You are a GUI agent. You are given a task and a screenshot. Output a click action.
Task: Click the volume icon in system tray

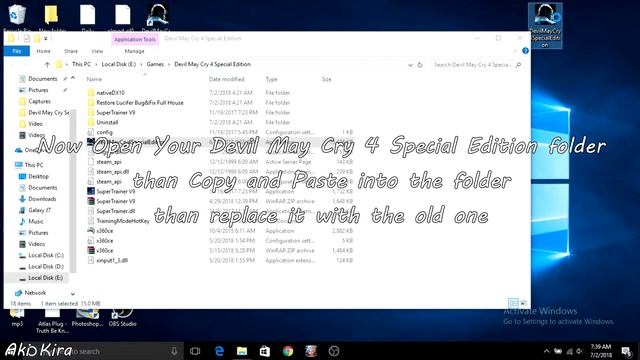(x=579, y=351)
